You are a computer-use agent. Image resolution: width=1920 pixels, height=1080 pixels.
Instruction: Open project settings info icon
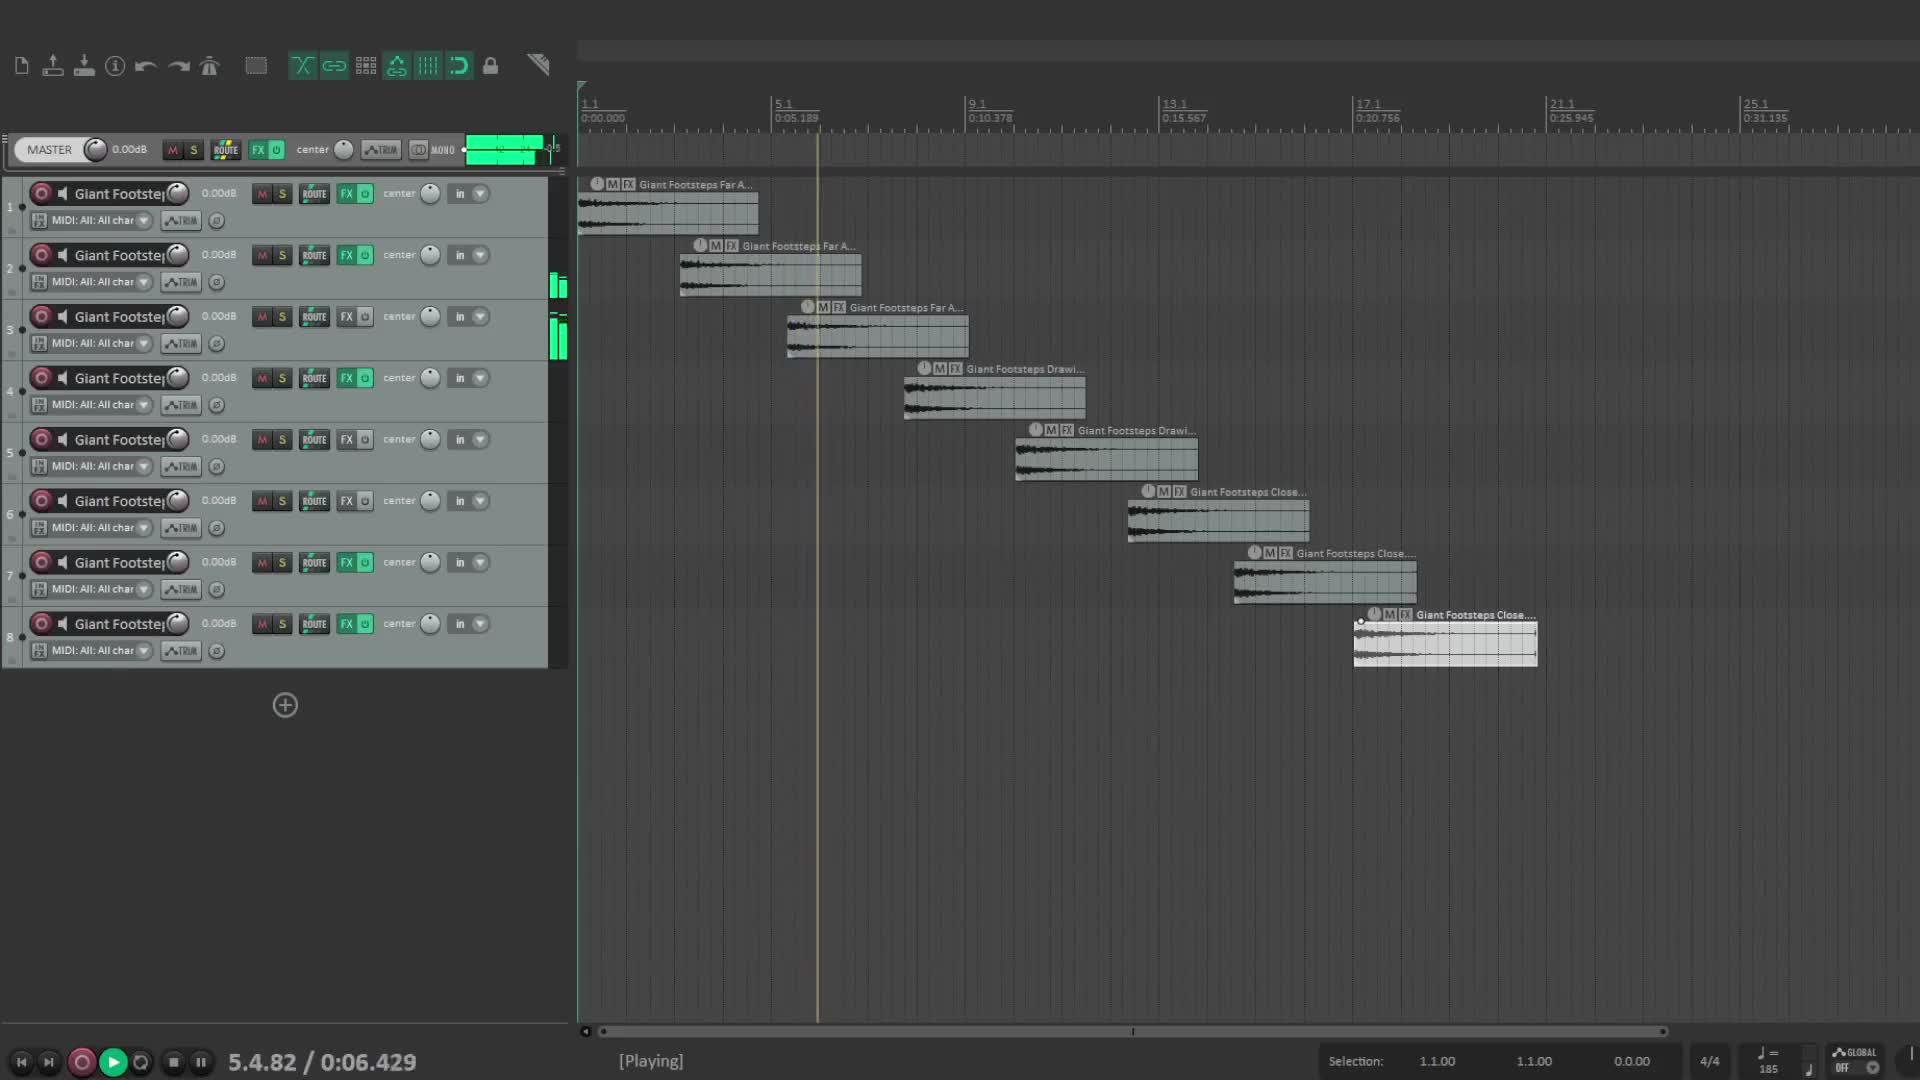pos(115,66)
